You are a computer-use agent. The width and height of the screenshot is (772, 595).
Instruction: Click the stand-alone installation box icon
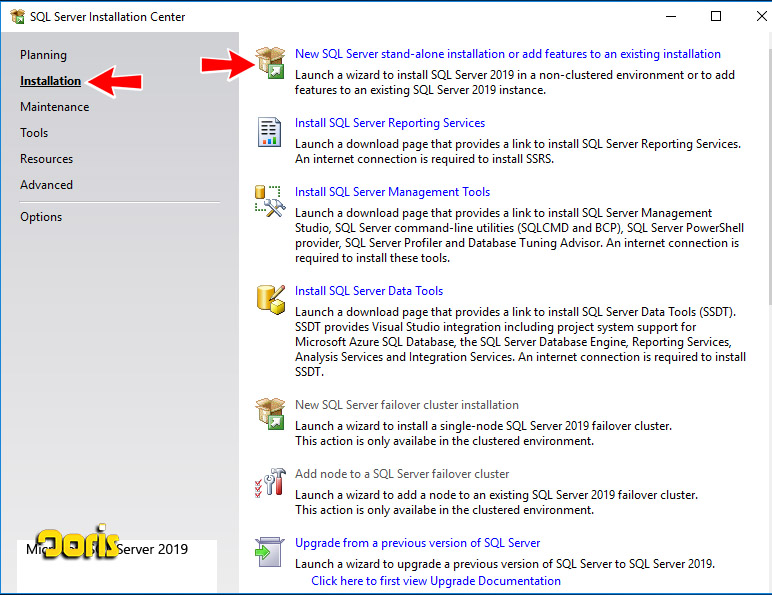(270, 63)
